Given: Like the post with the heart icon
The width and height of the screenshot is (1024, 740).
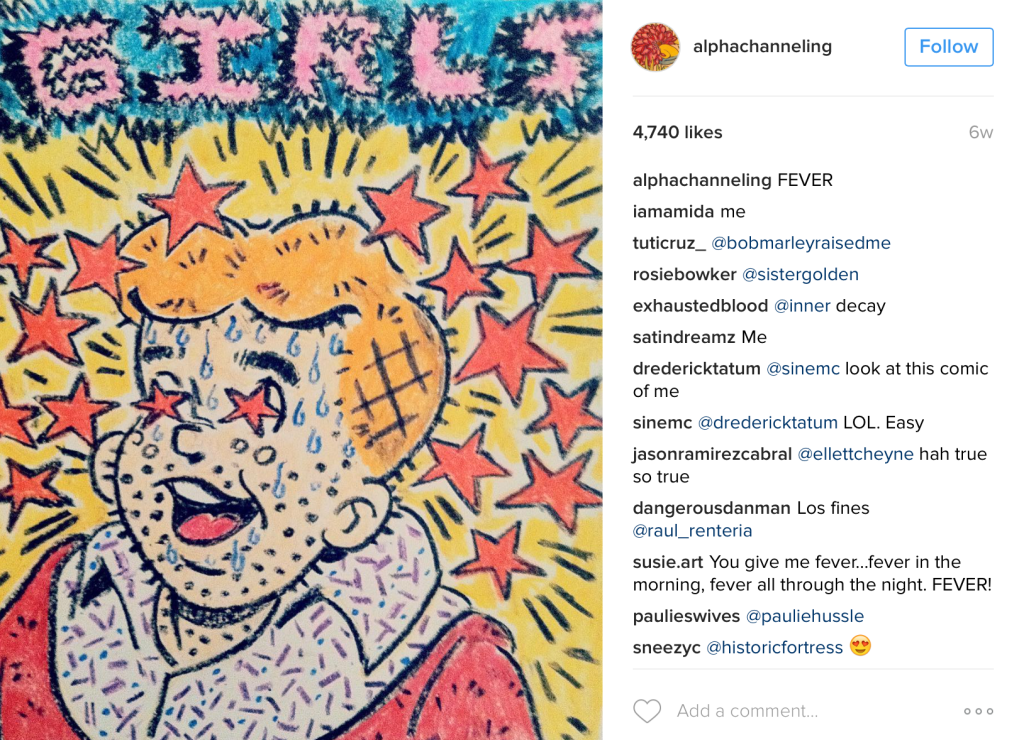Looking at the screenshot, I should (x=647, y=711).
